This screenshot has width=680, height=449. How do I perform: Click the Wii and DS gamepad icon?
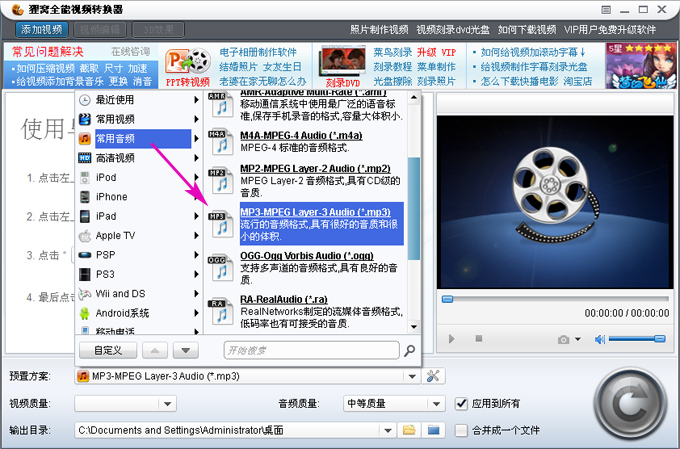point(85,294)
